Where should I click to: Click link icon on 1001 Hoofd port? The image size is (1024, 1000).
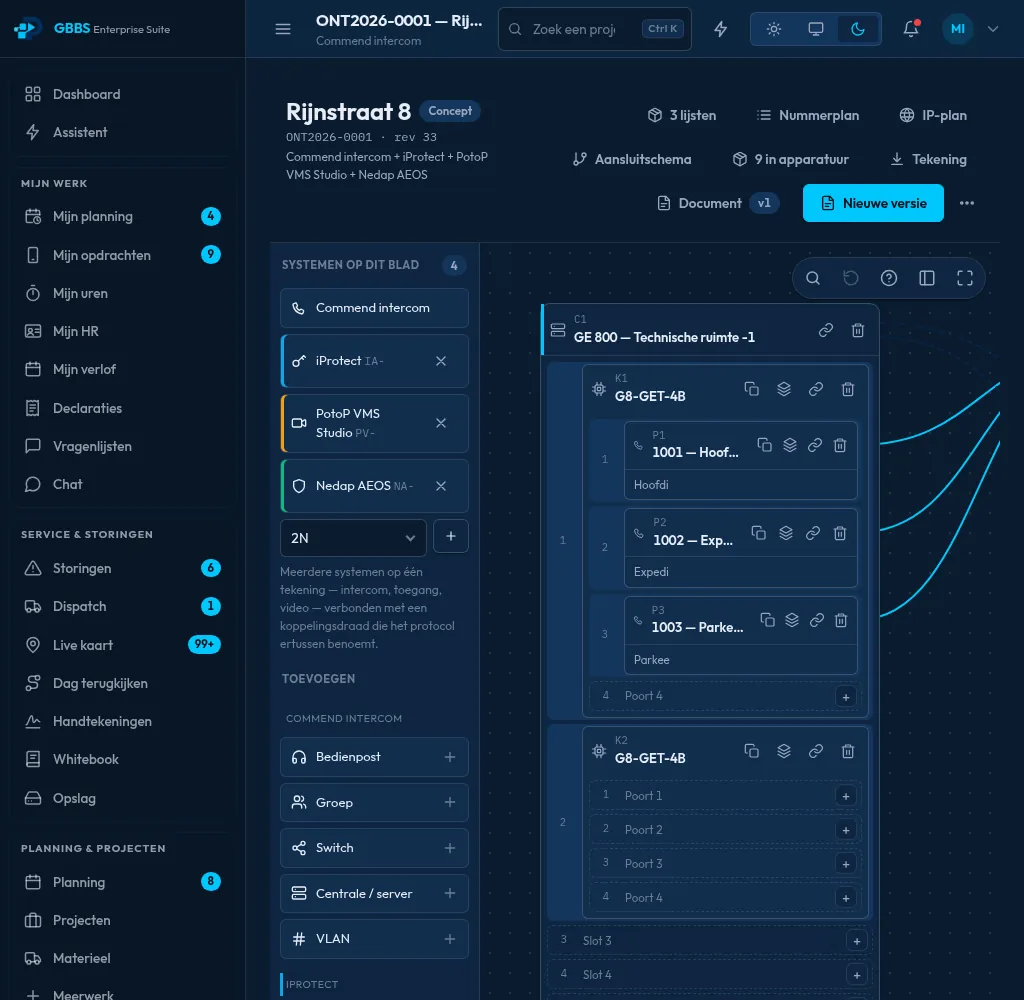(x=814, y=445)
